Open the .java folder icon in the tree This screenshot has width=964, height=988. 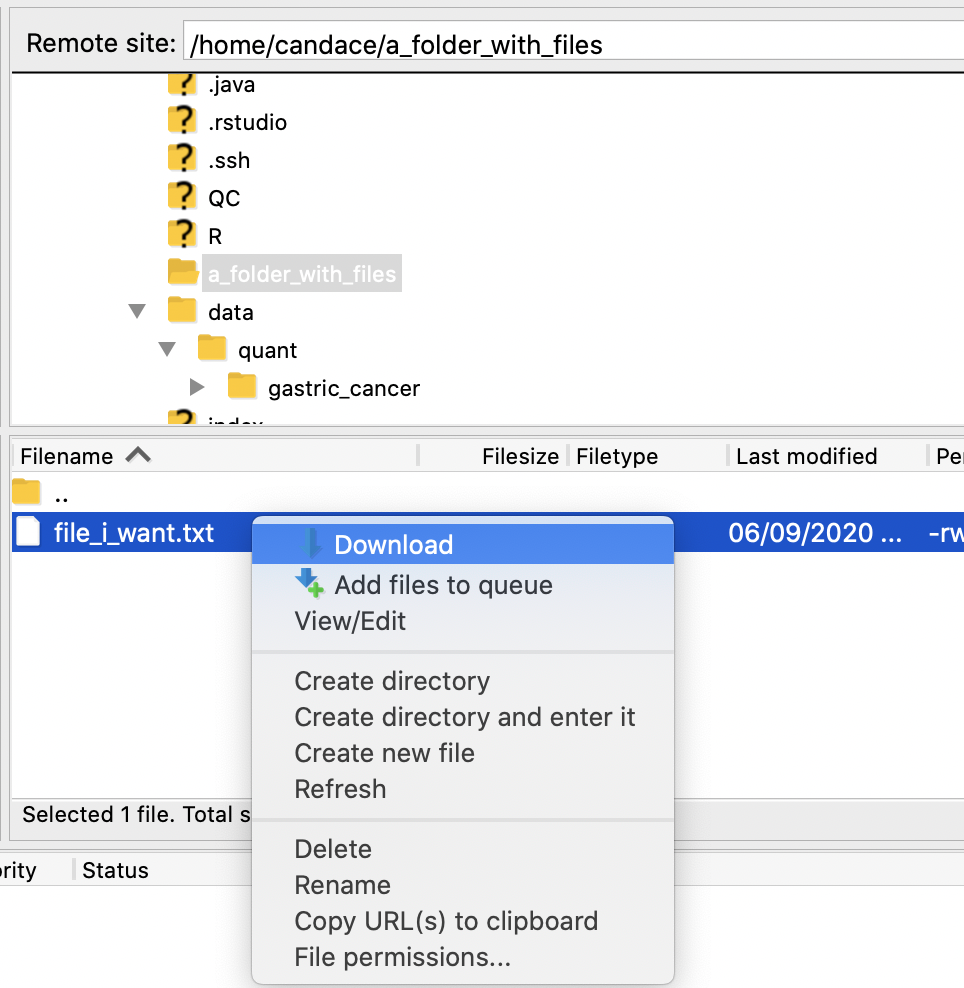(x=183, y=85)
